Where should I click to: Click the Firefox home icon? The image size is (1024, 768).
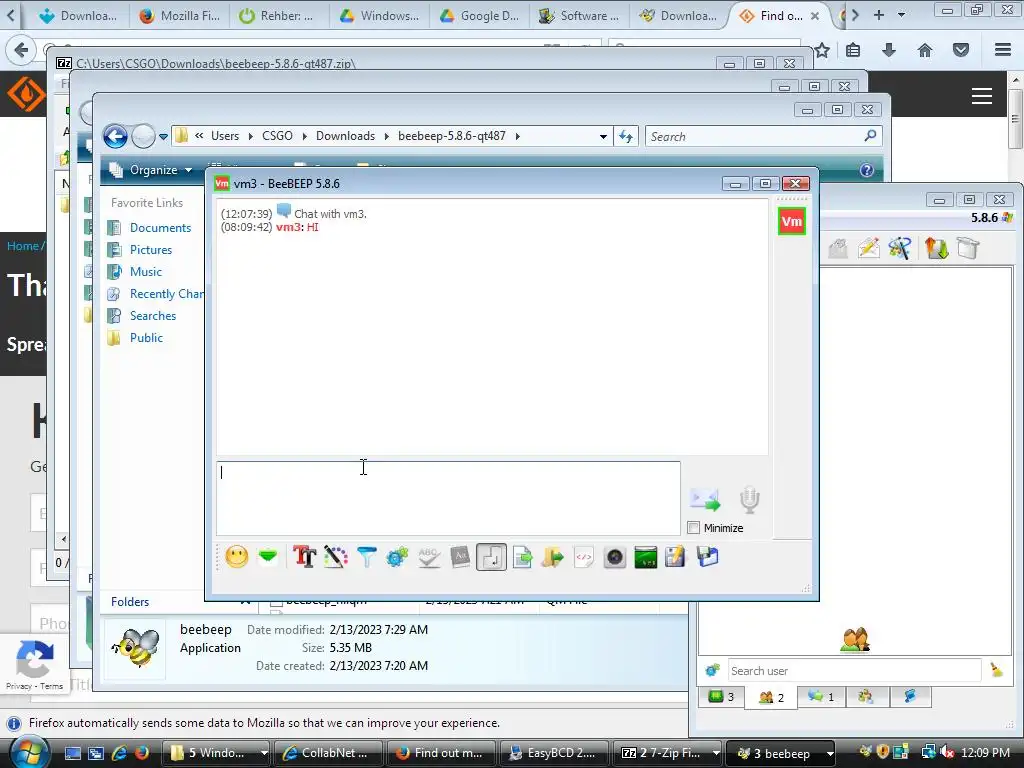point(925,50)
